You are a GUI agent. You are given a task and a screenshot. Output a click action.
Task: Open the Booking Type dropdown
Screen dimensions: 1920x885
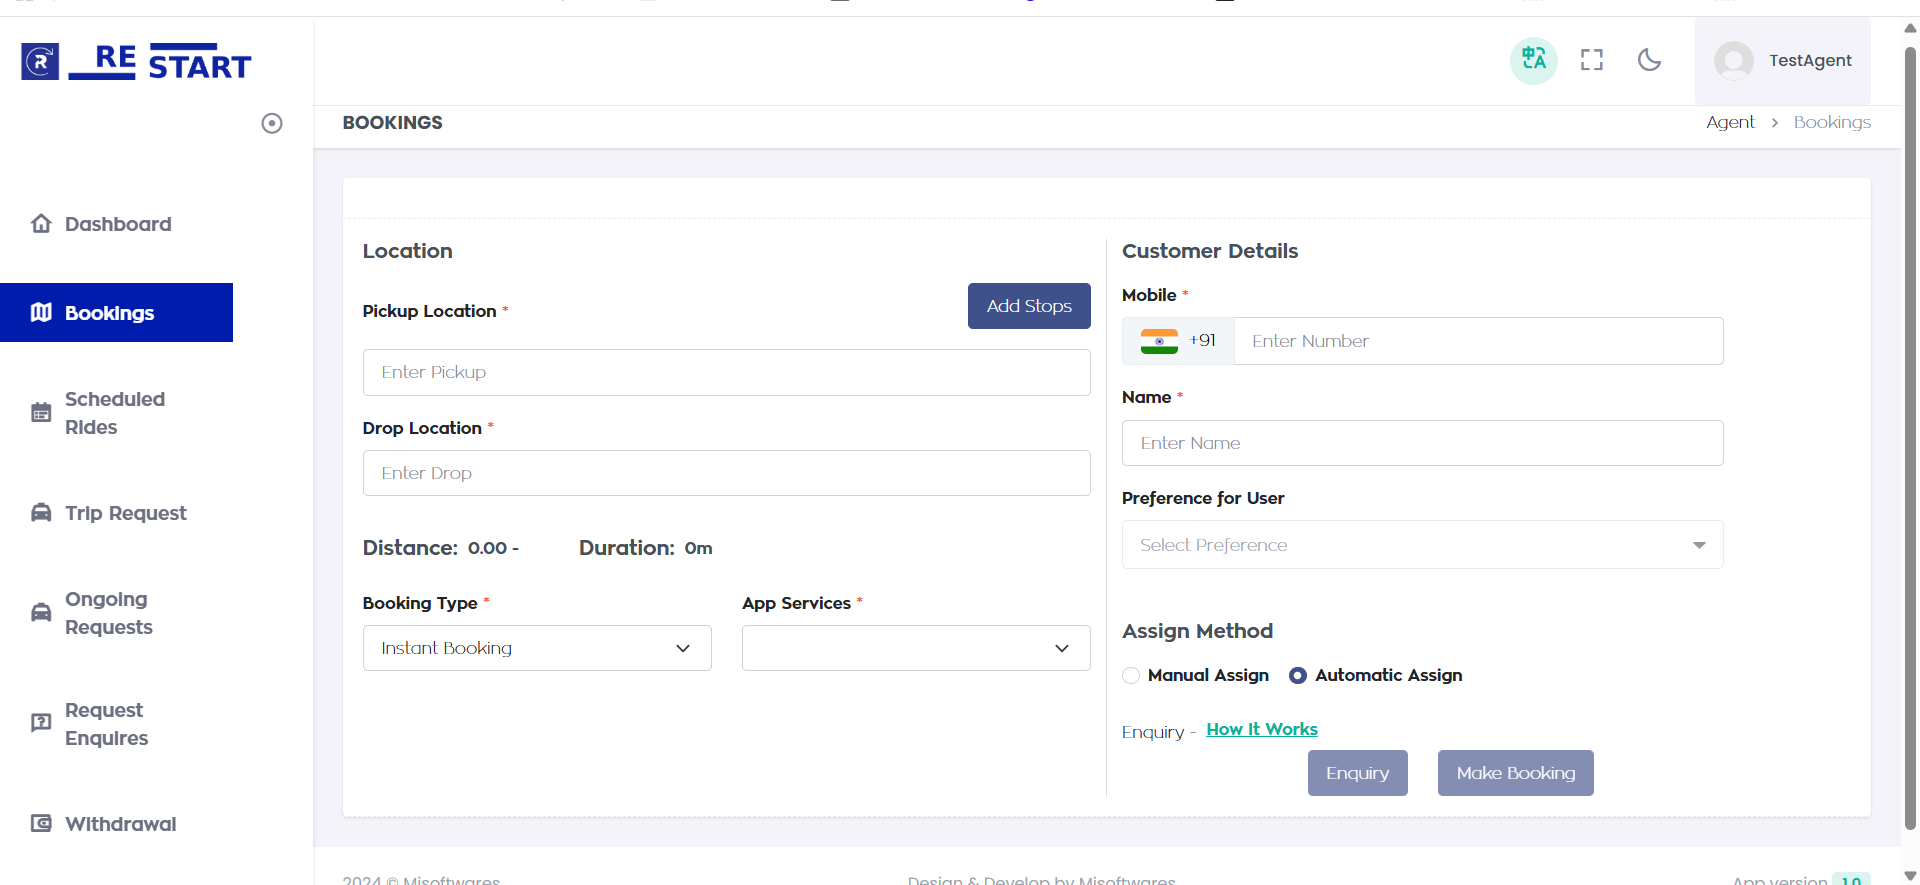[x=537, y=648]
